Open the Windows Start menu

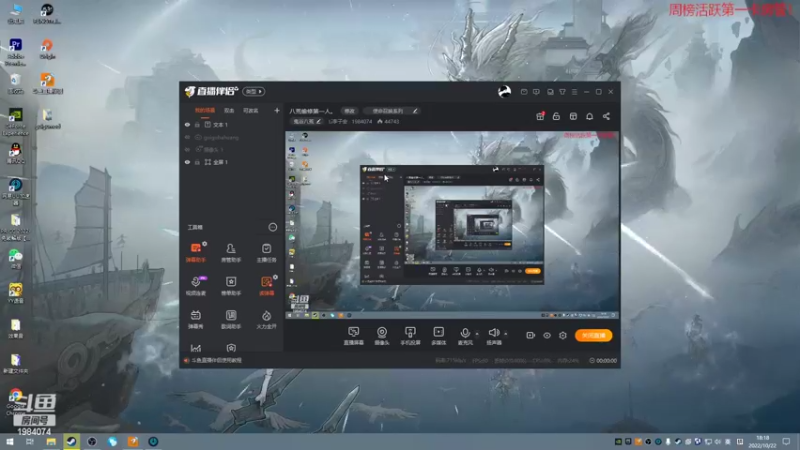pyautogui.click(x=10, y=442)
